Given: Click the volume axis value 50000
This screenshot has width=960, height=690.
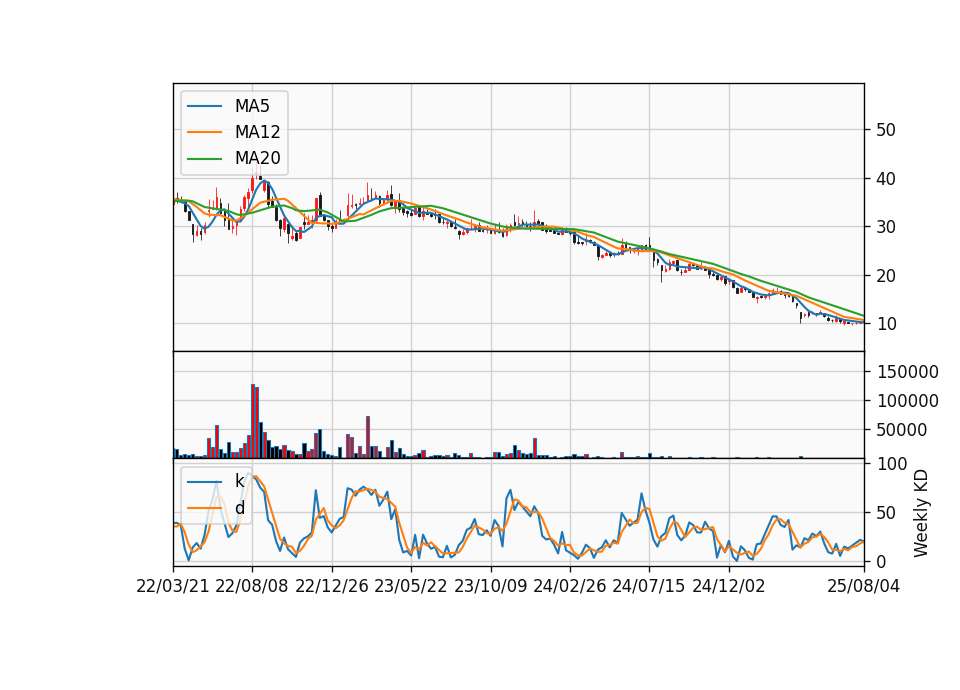Looking at the screenshot, I should pos(902,430).
